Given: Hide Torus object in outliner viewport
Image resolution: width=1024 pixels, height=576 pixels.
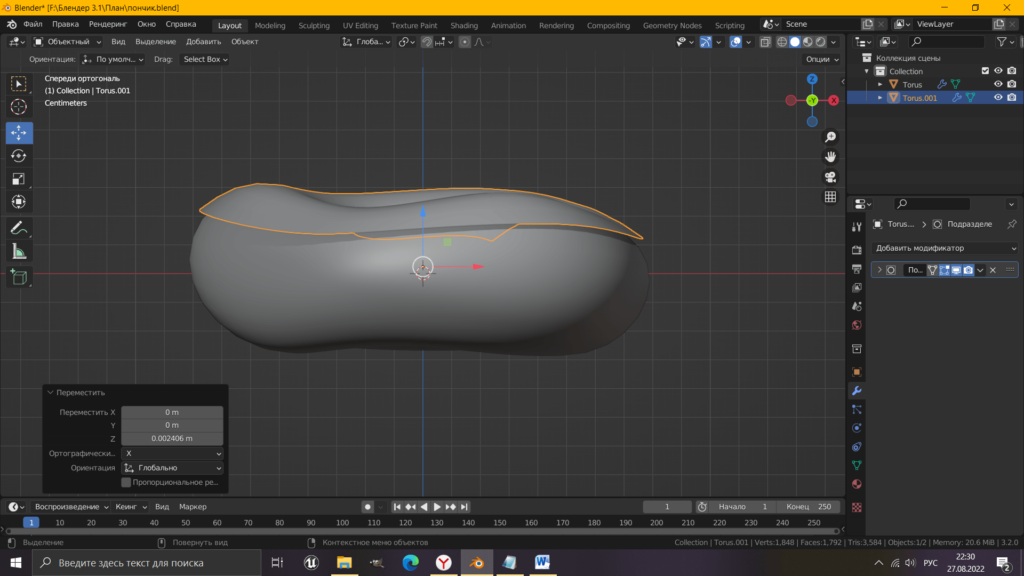Looking at the screenshot, I should 998,84.
